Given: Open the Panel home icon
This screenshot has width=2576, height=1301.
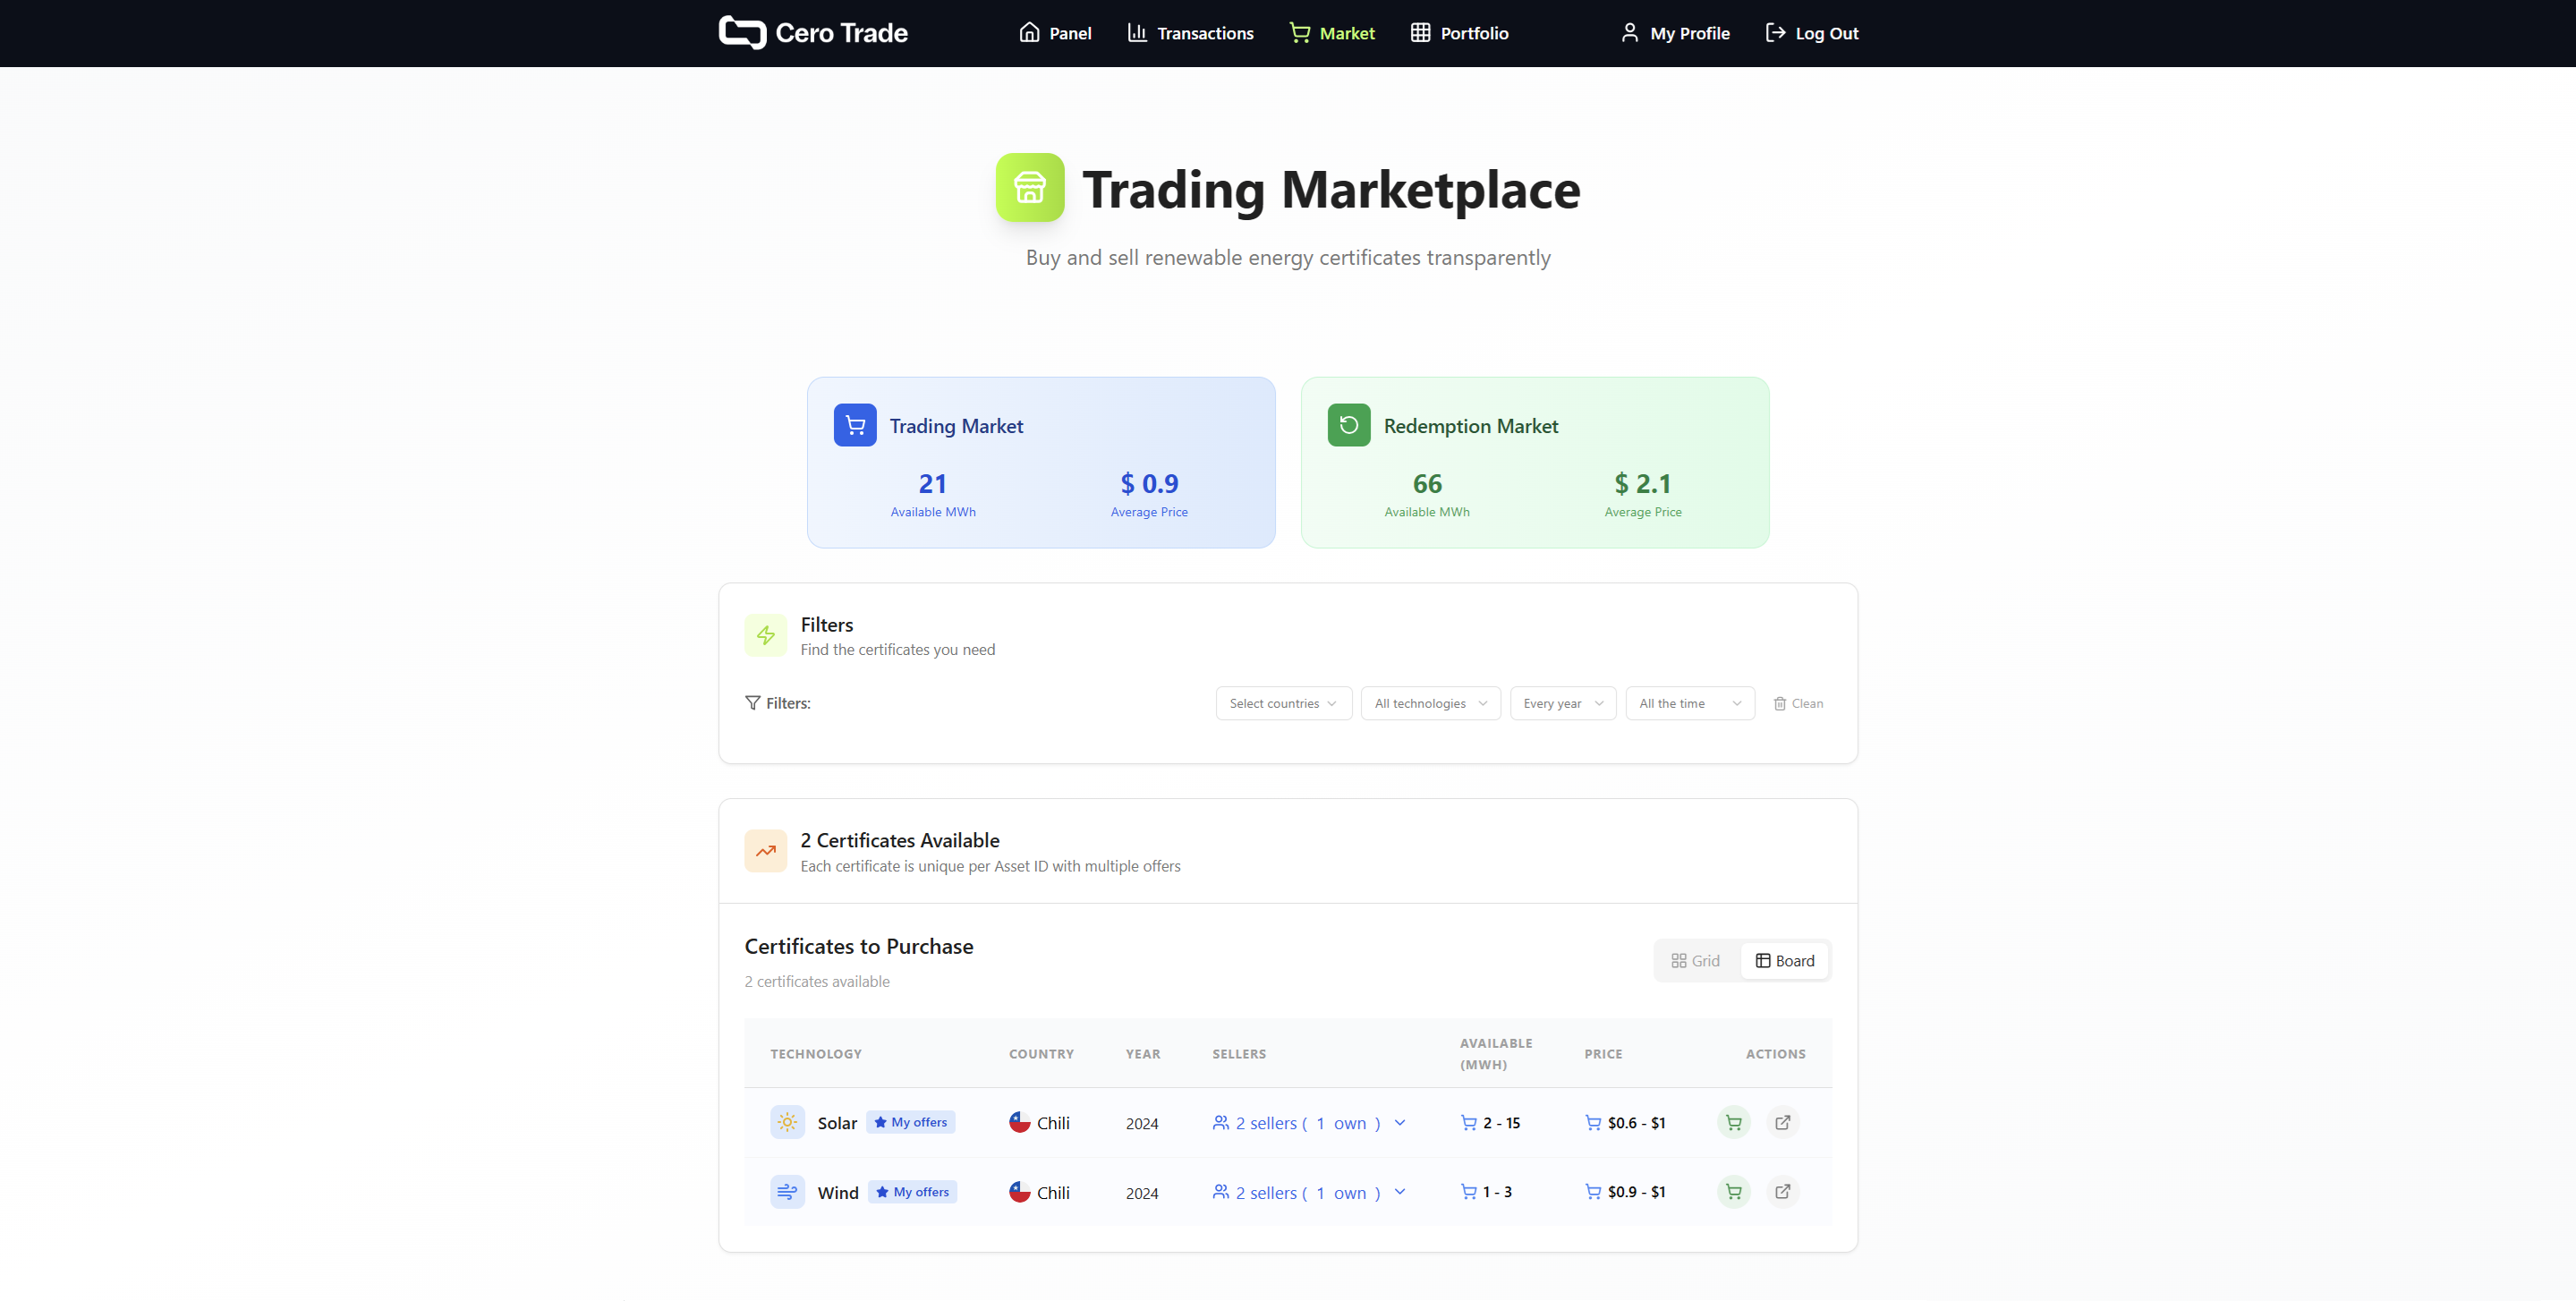Looking at the screenshot, I should coord(1030,32).
